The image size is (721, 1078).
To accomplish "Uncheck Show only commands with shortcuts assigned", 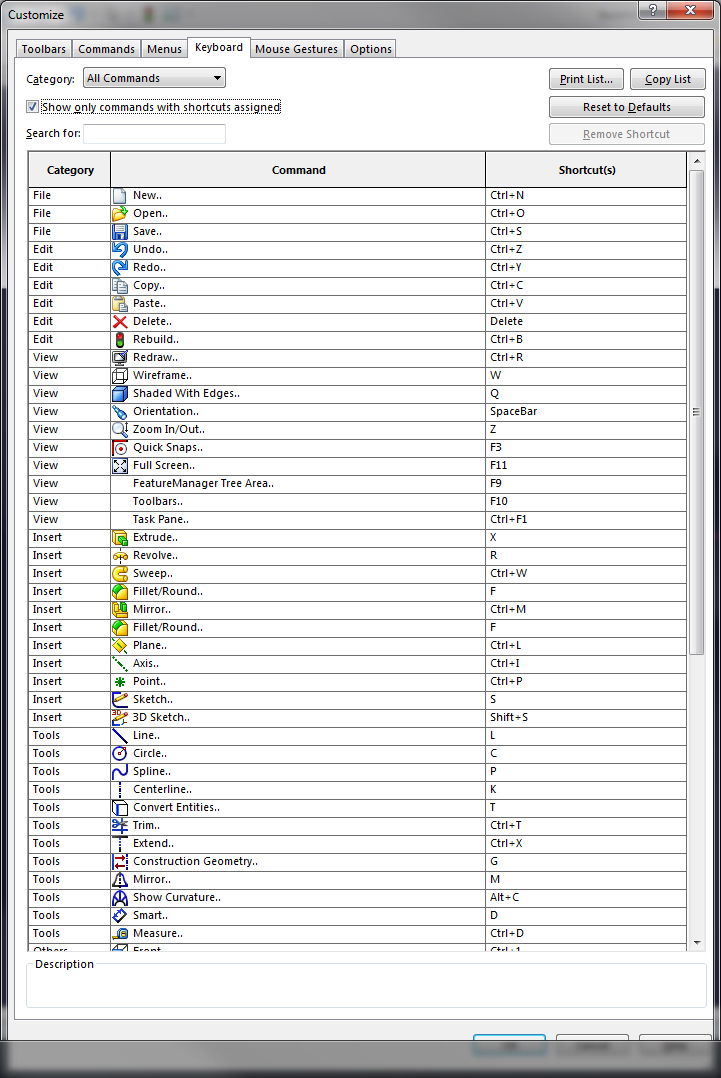I will tap(32, 107).
